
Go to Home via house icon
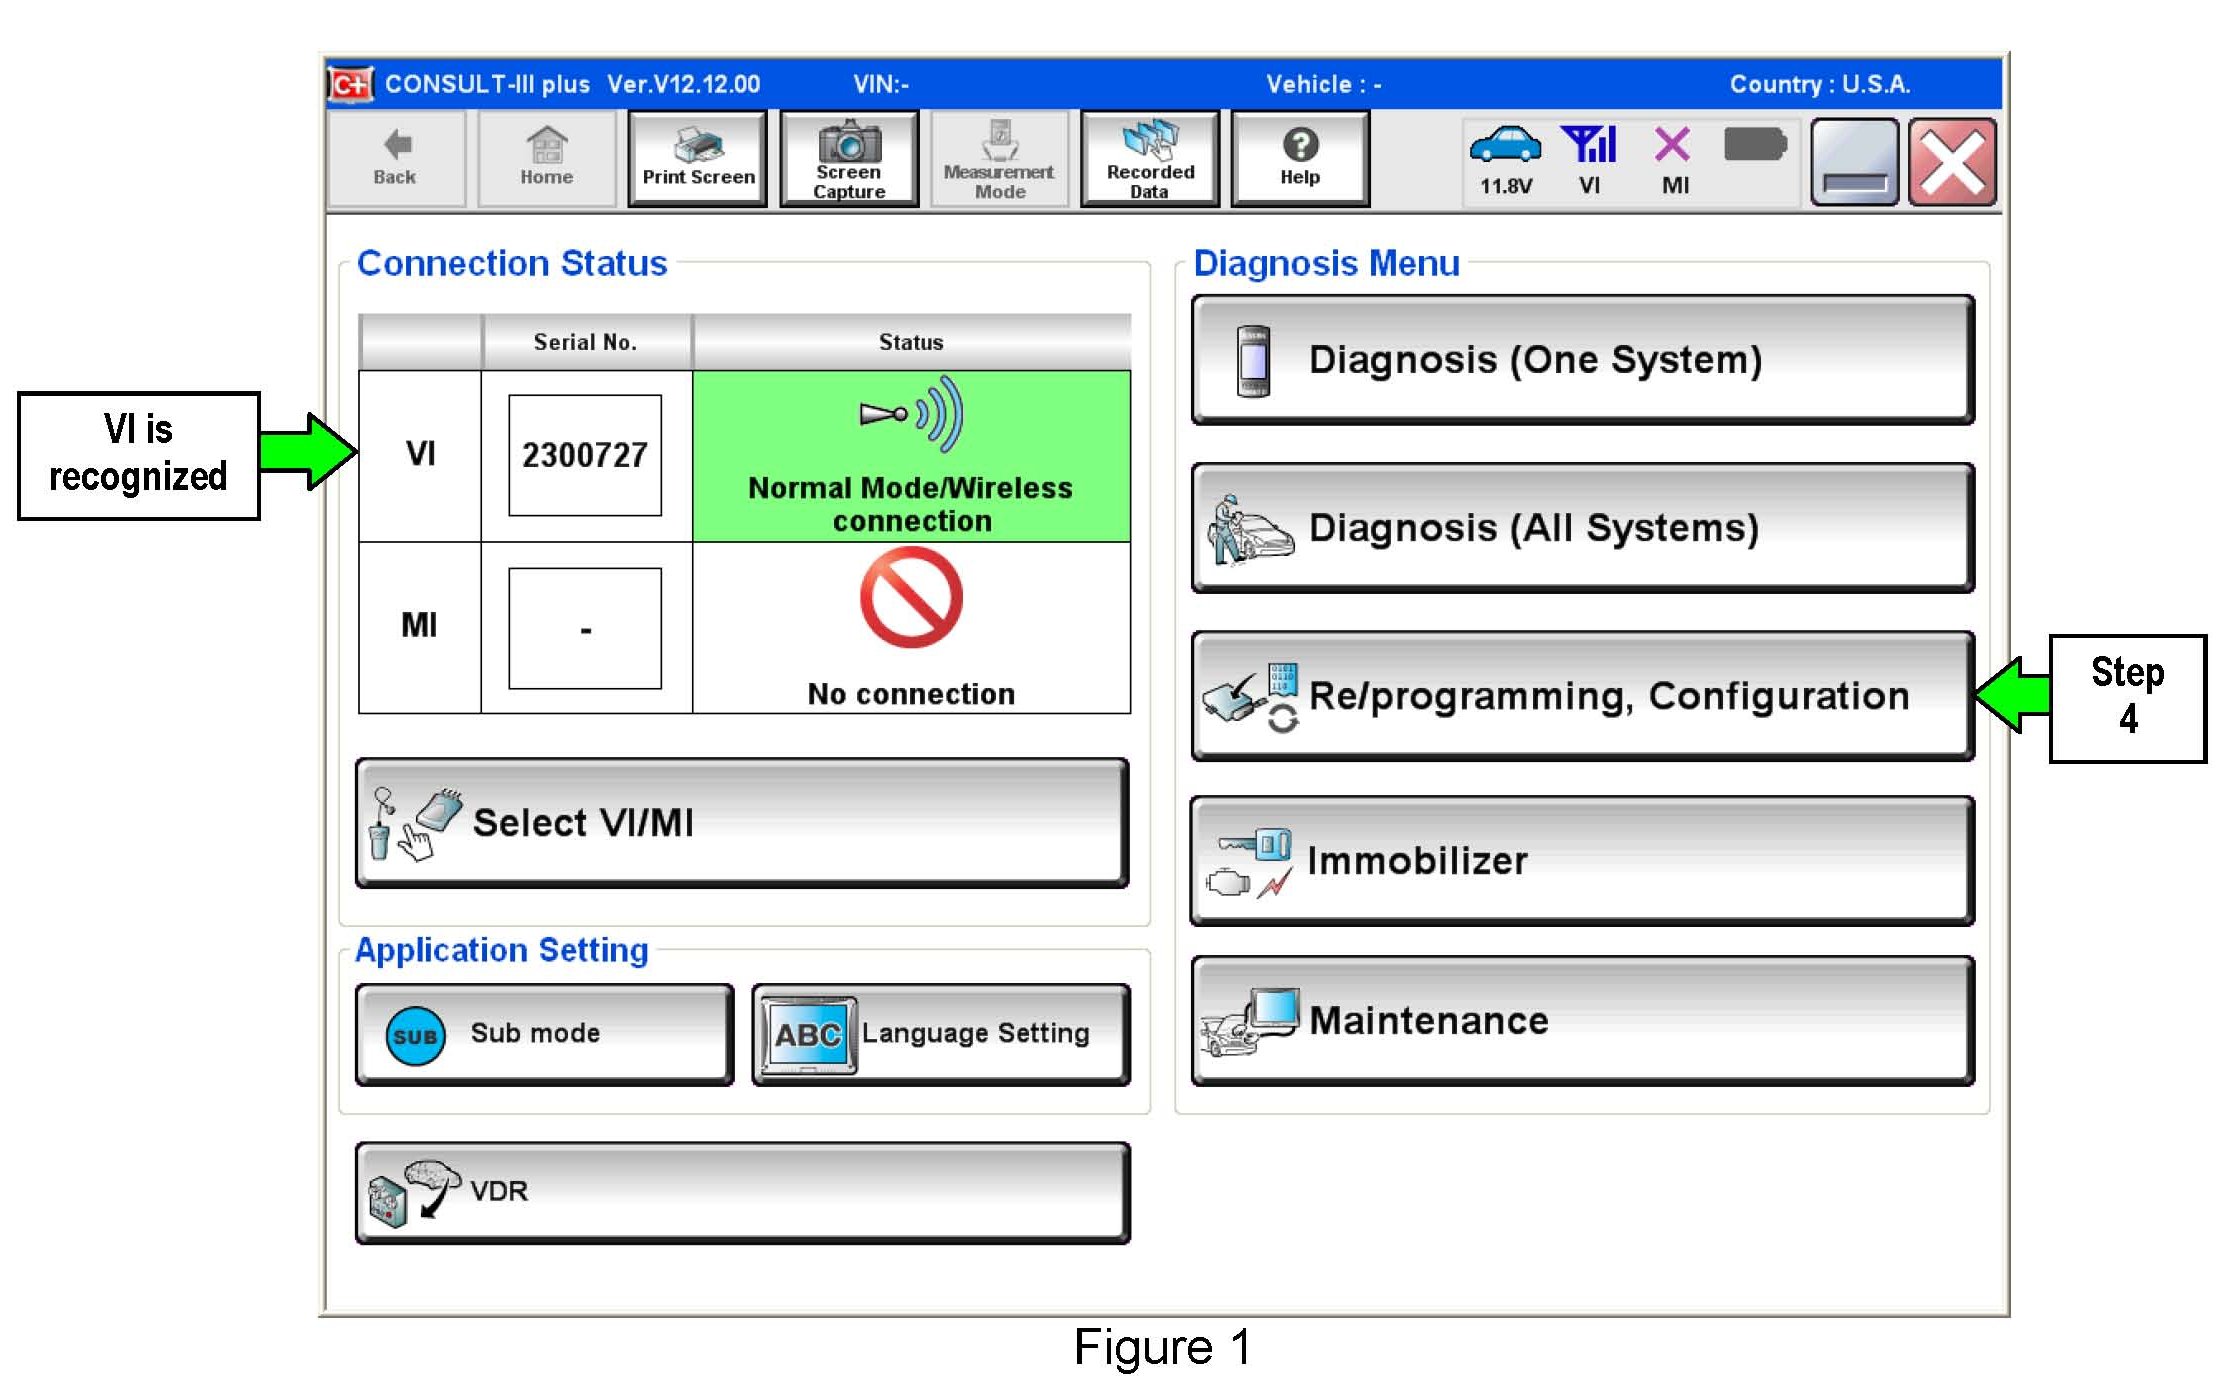546,145
